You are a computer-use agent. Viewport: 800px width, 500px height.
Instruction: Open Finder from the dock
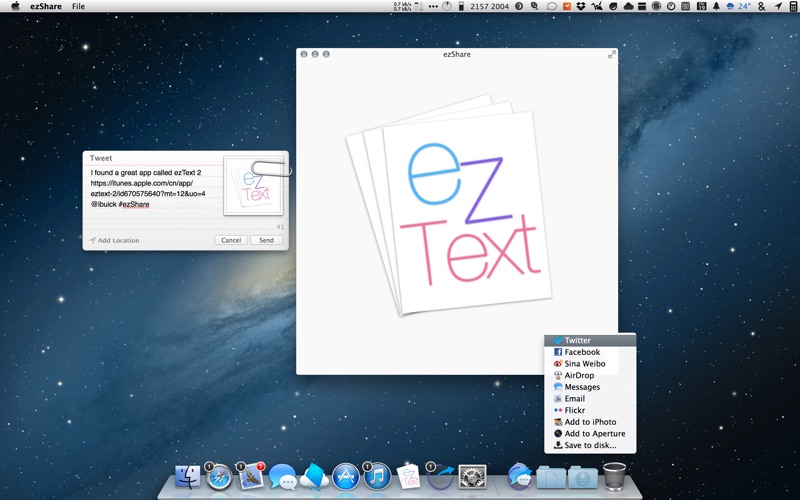tap(188, 477)
